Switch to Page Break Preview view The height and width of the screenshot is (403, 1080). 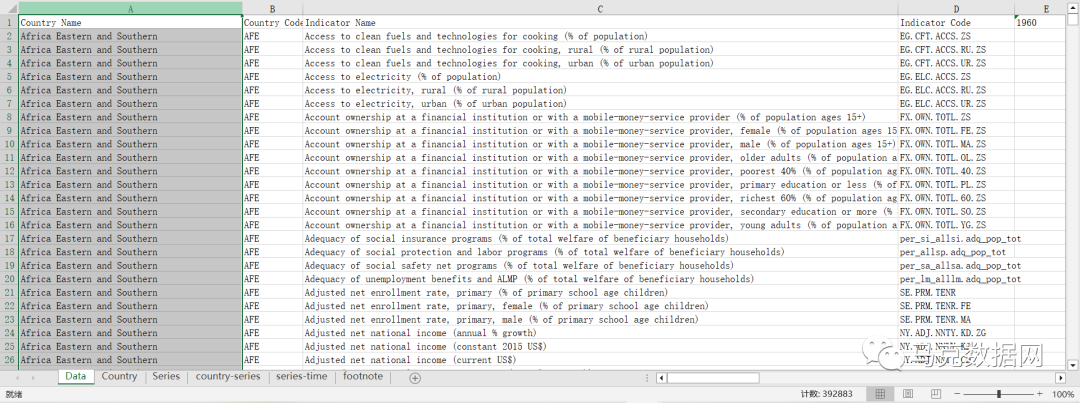pos(934,393)
